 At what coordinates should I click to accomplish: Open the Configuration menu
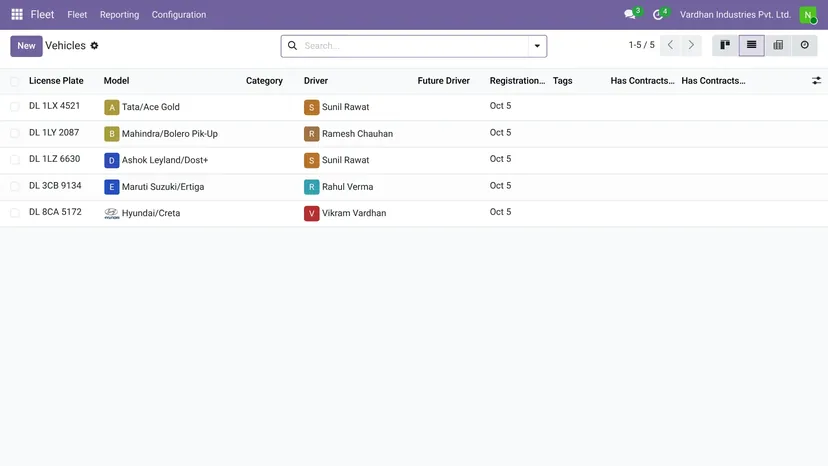coord(179,15)
